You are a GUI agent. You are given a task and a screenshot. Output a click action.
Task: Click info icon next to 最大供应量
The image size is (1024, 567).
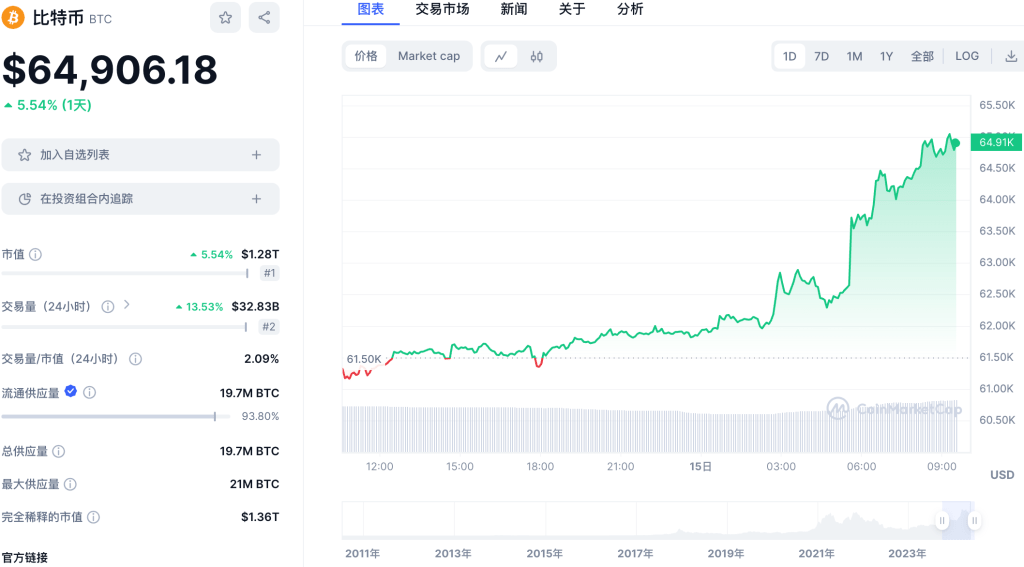69,484
